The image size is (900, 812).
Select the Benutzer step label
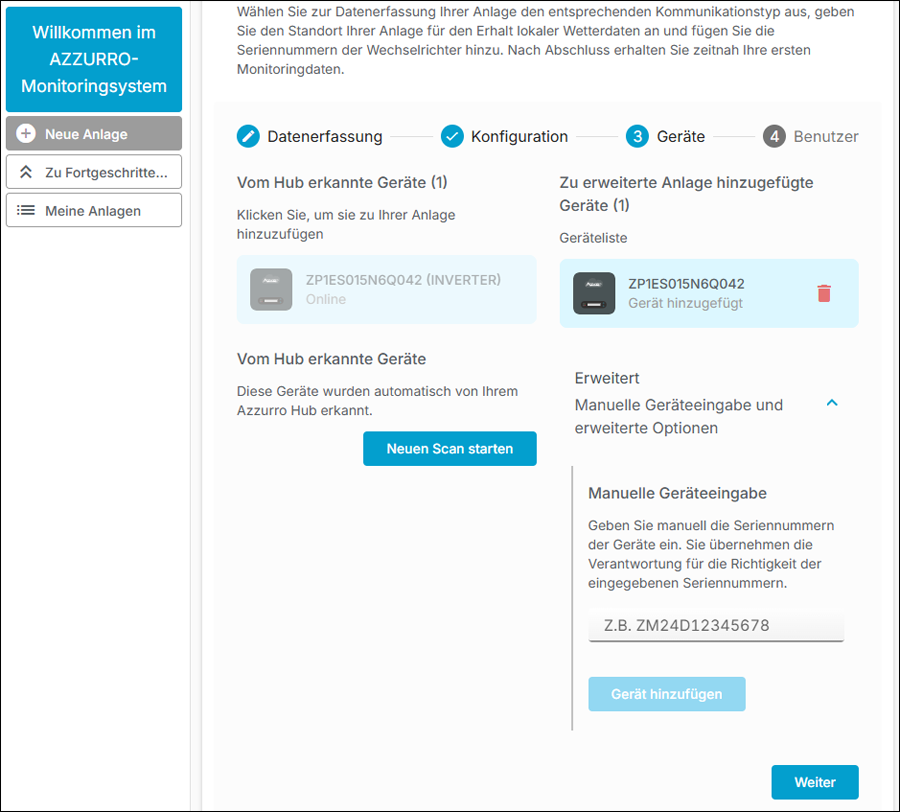826,137
